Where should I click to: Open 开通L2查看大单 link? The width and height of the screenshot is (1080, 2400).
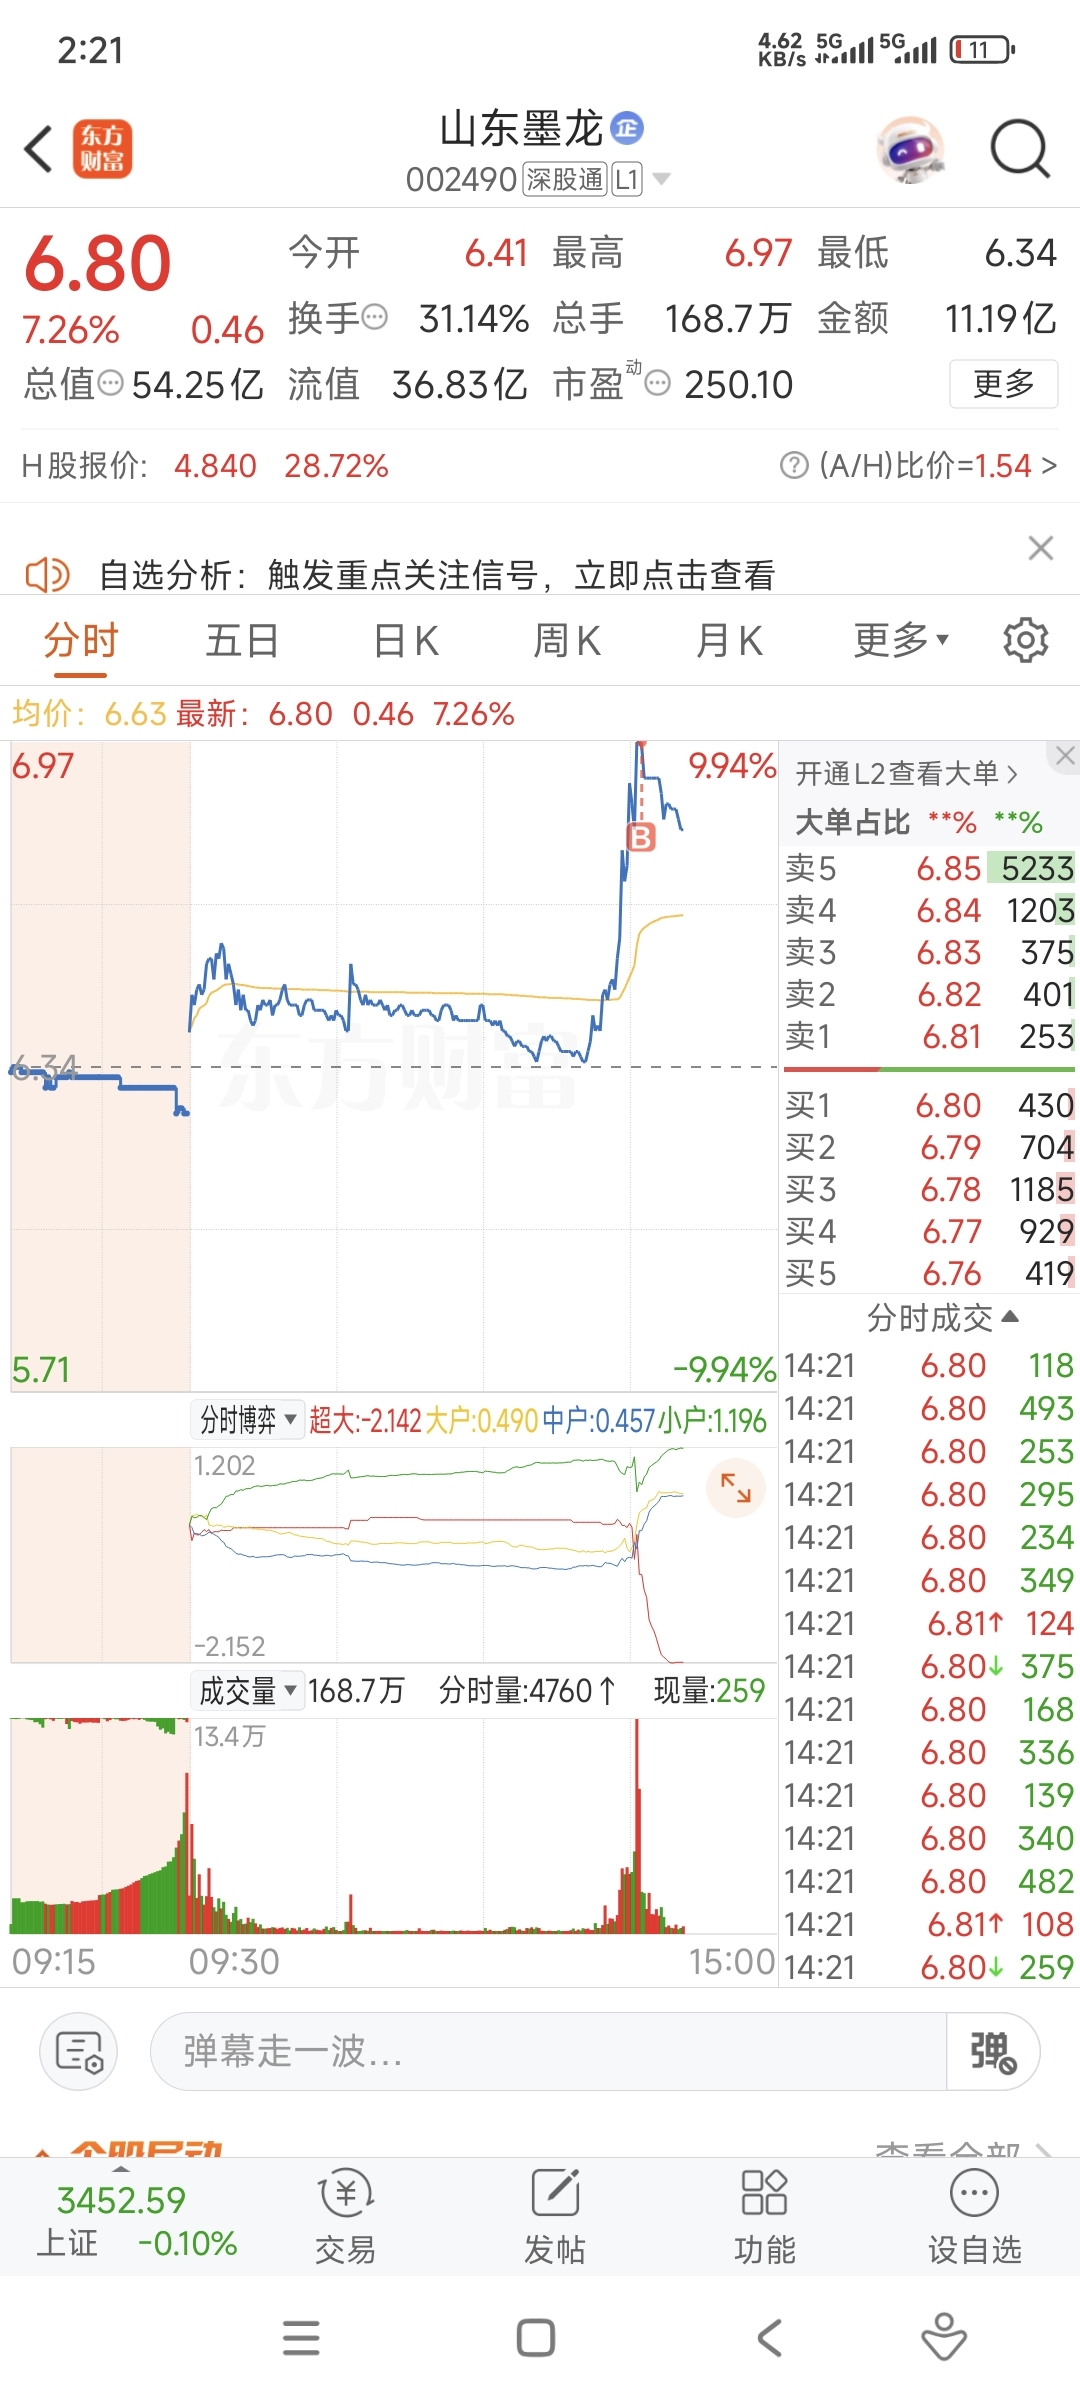point(907,773)
